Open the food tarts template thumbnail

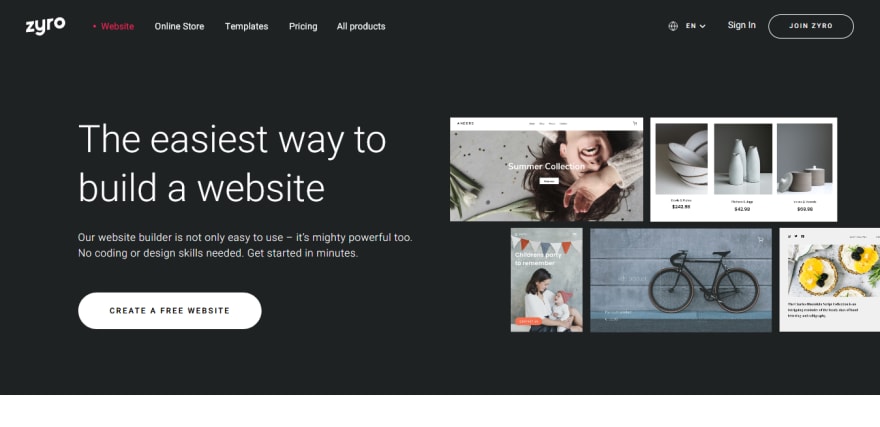829,280
